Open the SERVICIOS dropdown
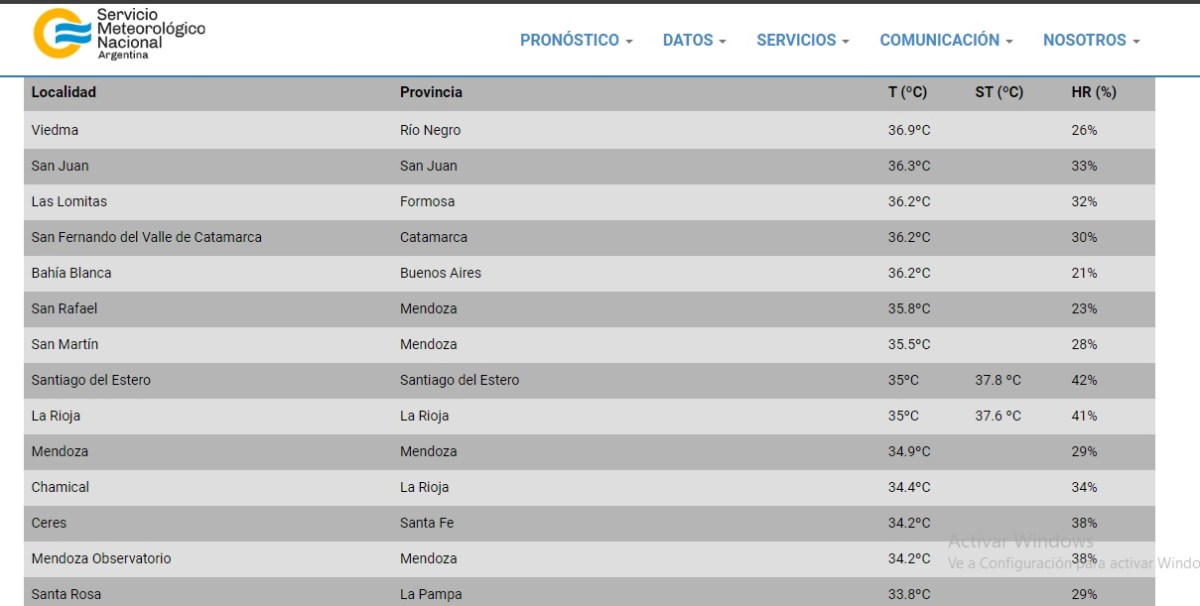The width and height of the screenshot is (1200, 606). pos(802,40)
